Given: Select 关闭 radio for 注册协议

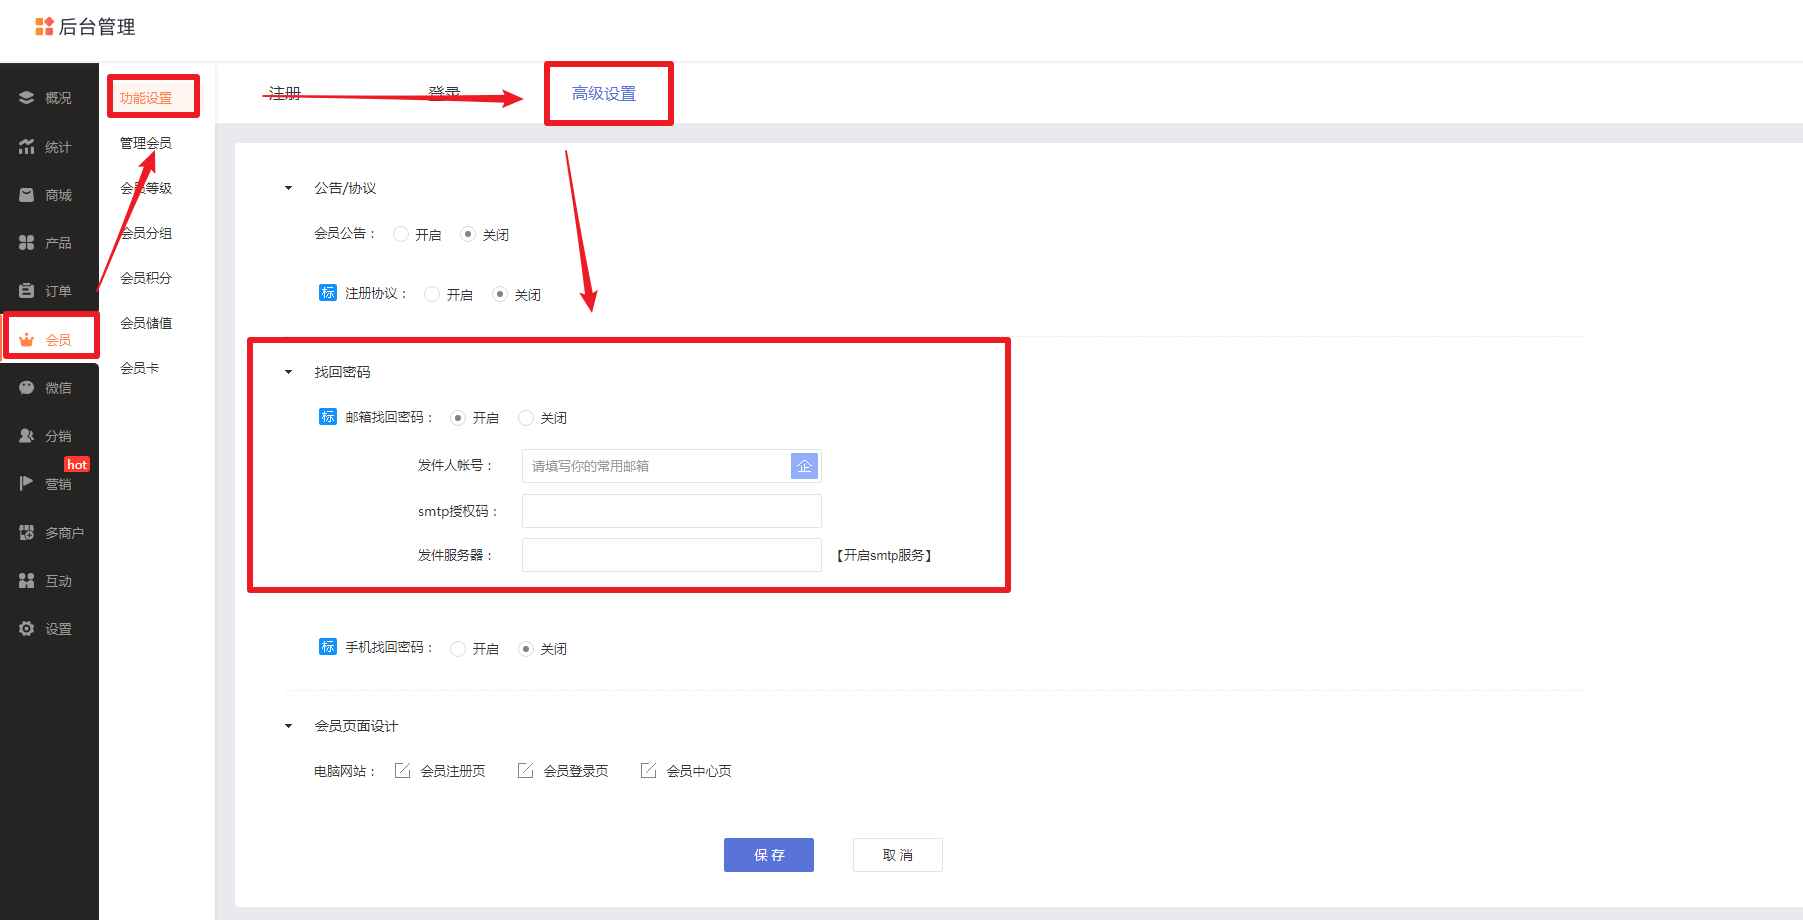Looking at the screenshot, I should [x=500, y=294].
